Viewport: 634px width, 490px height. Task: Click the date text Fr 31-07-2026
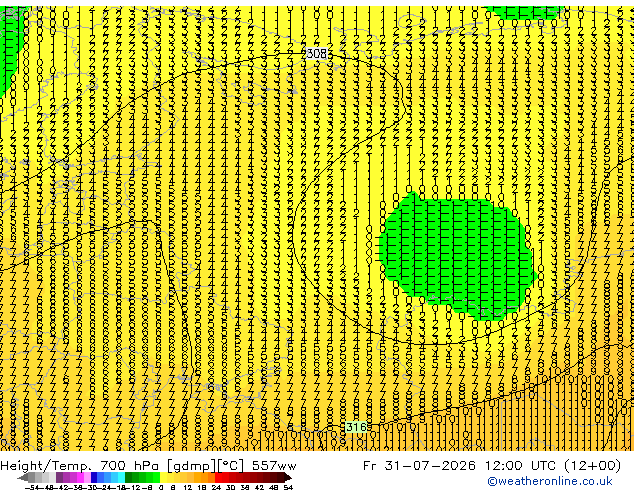click(419, 466)
